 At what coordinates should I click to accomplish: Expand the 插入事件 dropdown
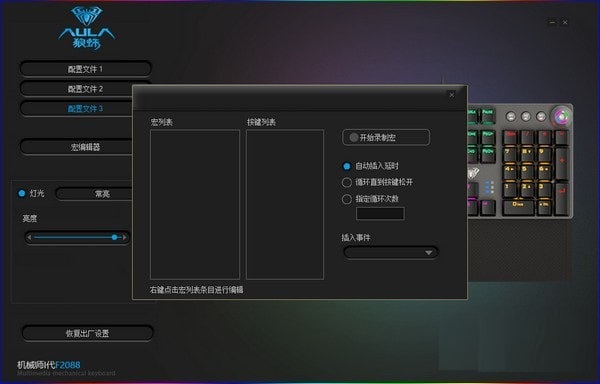pyautogui.click(x=391, y=252)
